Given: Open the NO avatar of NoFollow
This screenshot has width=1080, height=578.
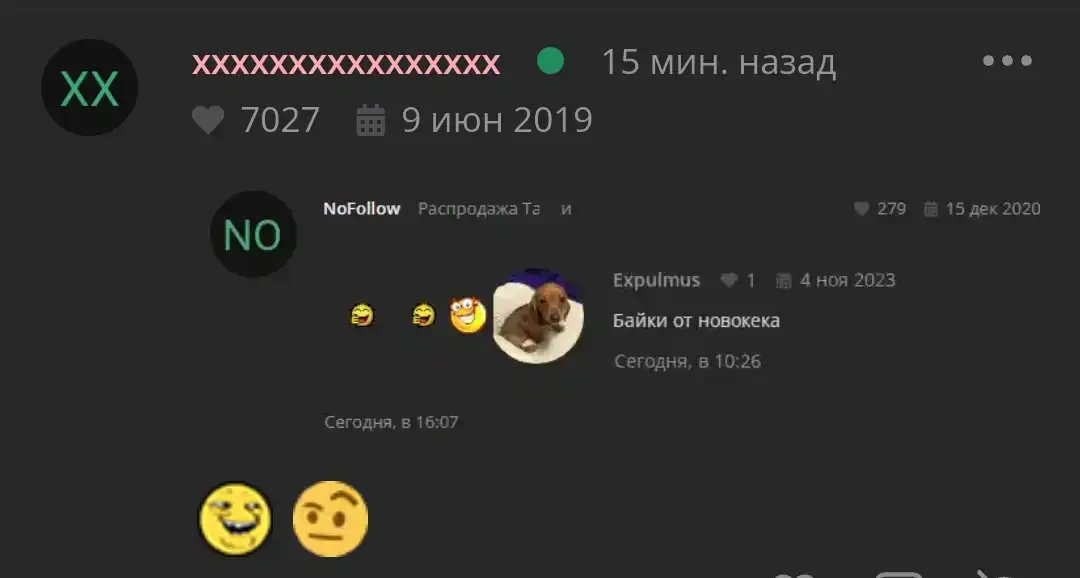Looking at the screenshot, I should click(x=253, y=234).
